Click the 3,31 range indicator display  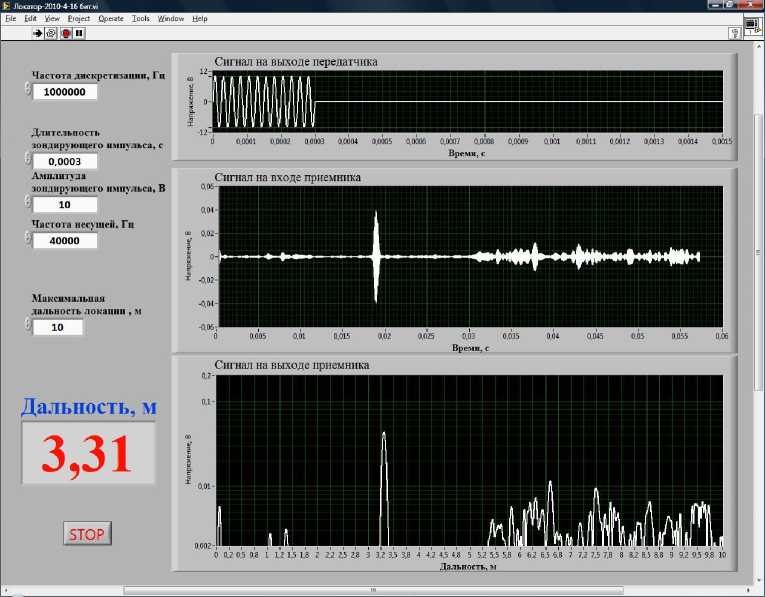click(x=89, y=455)
